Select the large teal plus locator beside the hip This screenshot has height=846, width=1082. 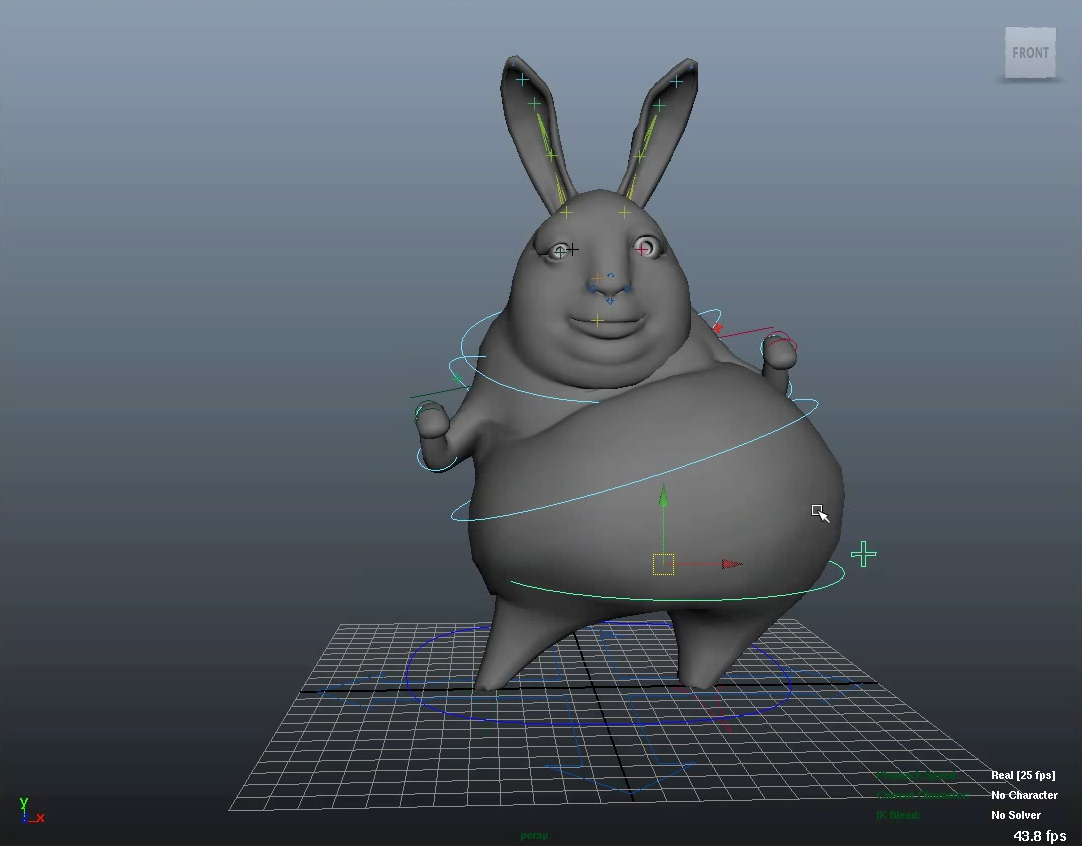click(863, 554)
